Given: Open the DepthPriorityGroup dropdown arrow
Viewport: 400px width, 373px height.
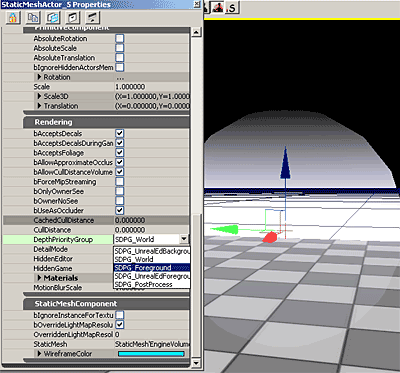Looking at the screenshot, I should pyautogui.click(x=184, y=239).
